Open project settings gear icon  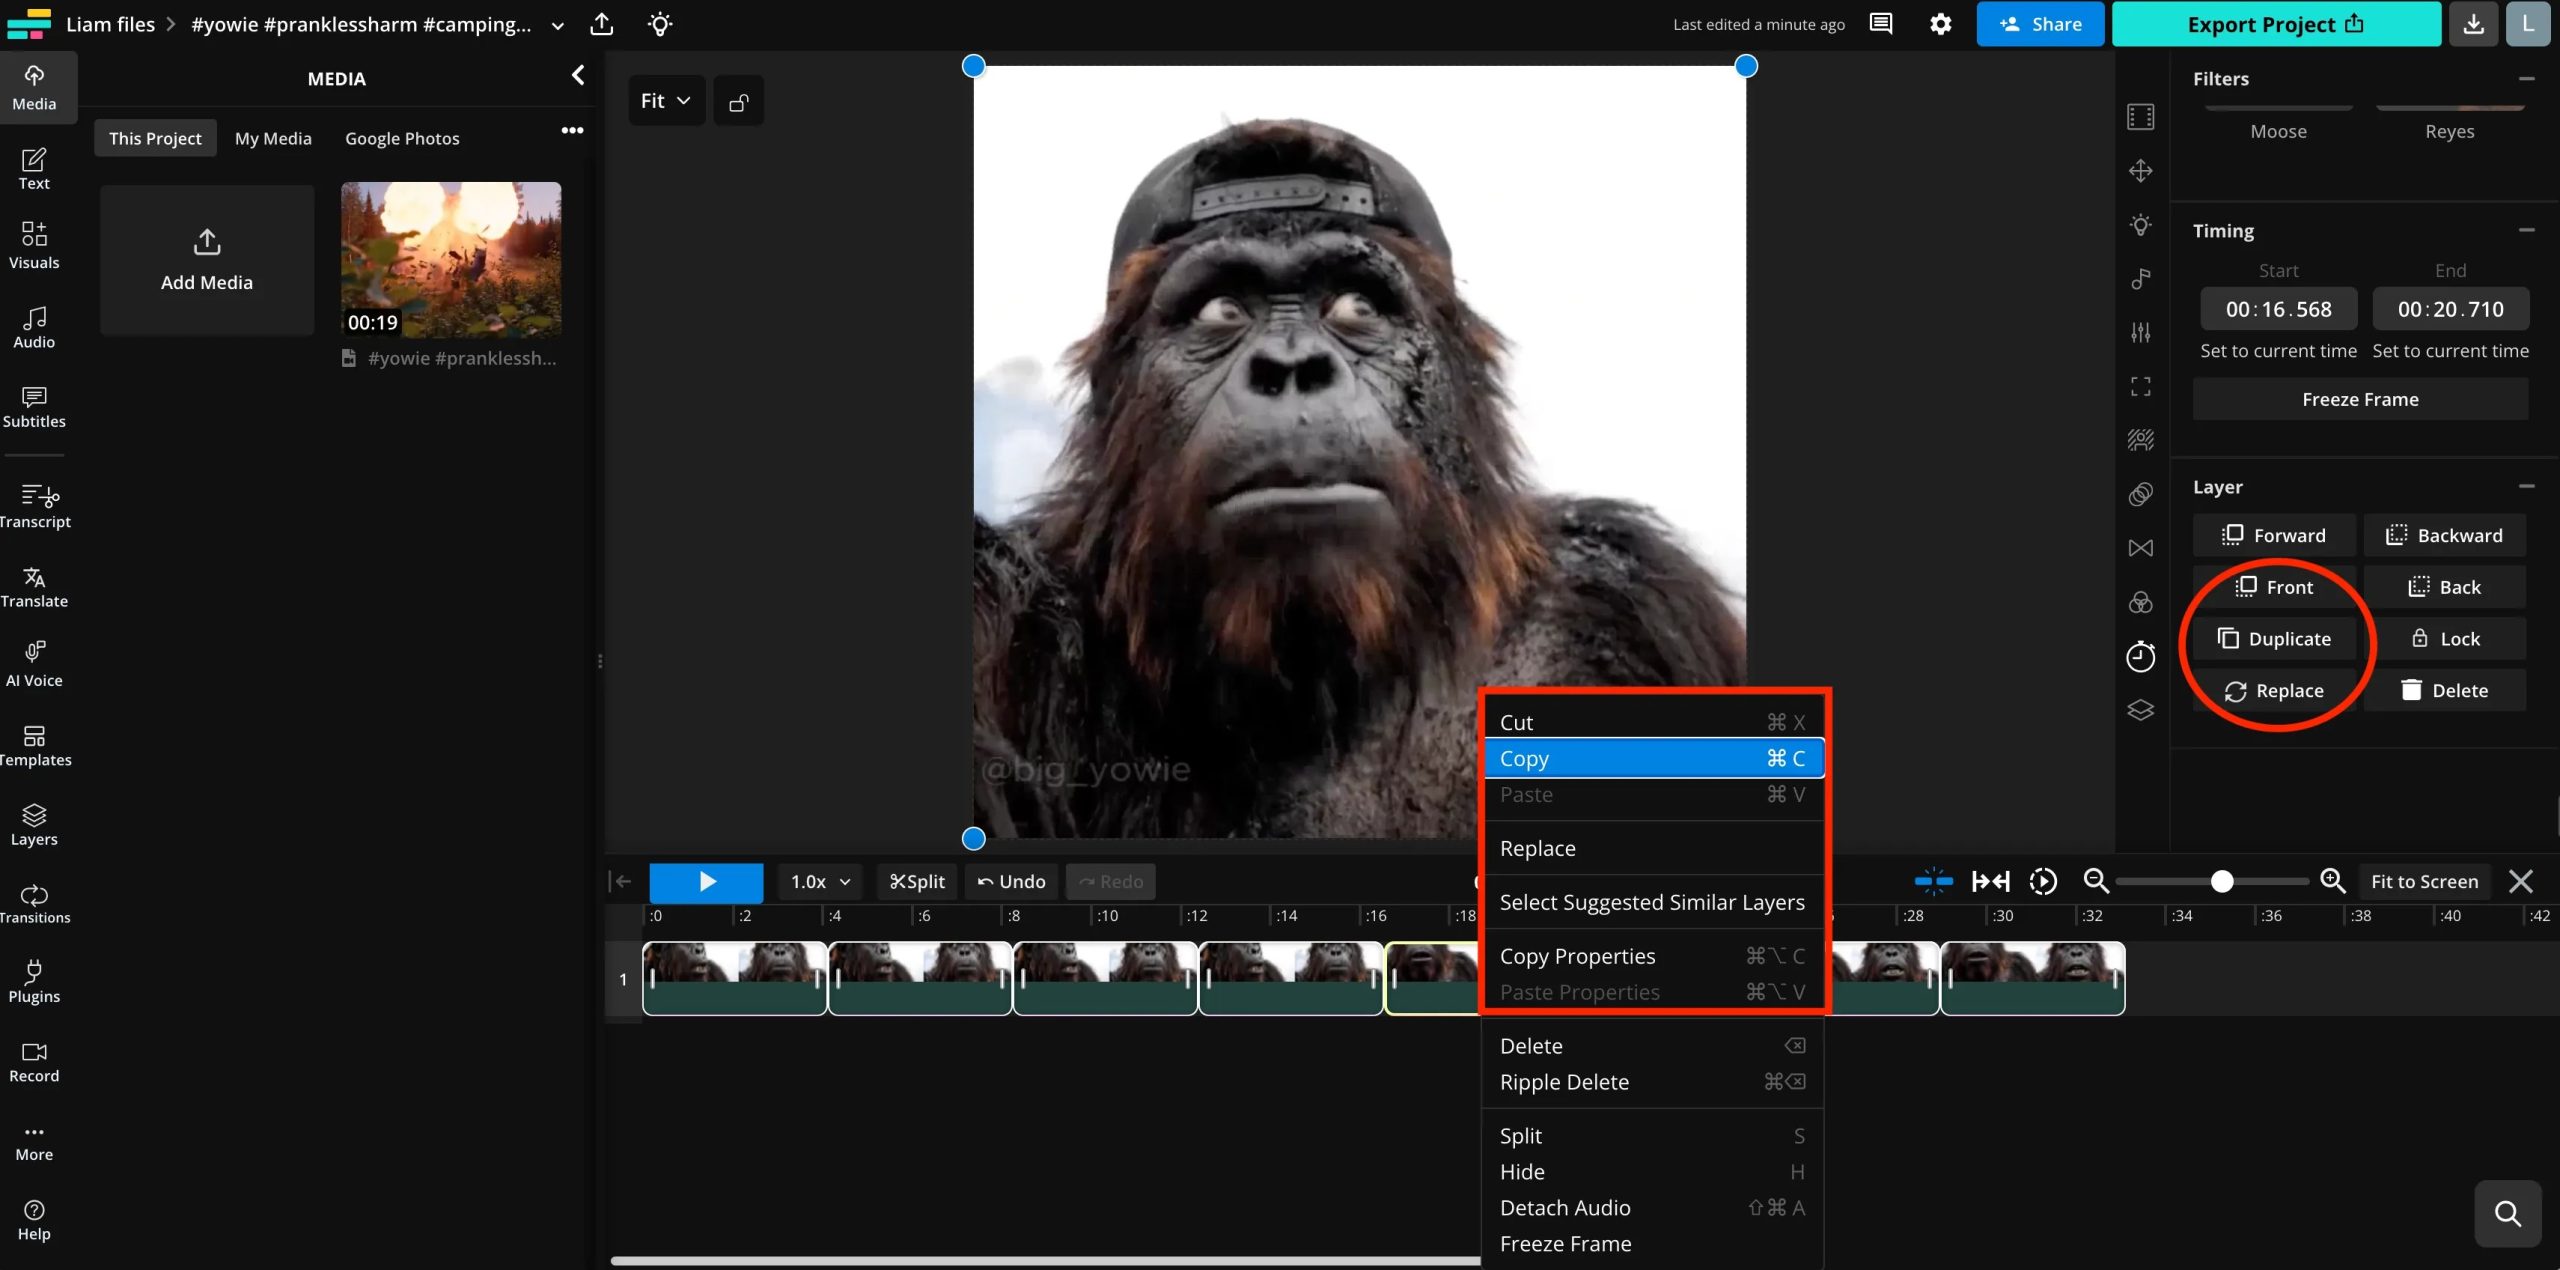(1940, 24)
